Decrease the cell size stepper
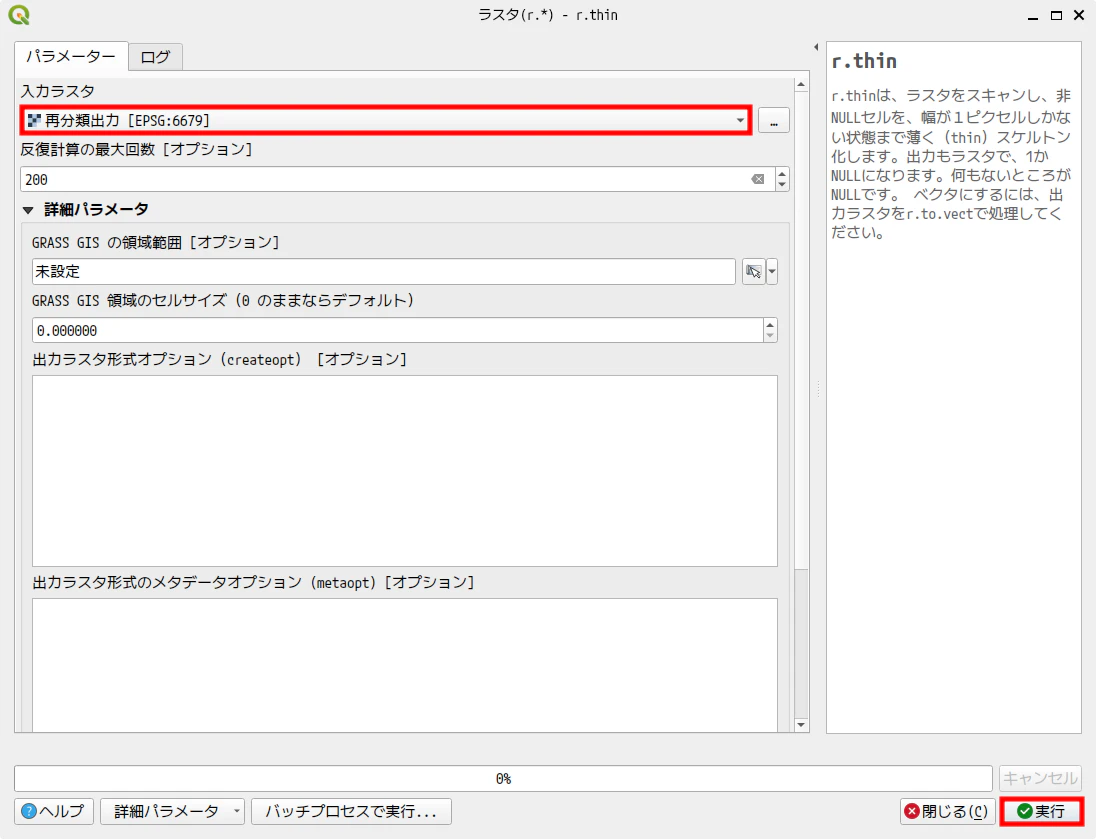 point(770,337)
